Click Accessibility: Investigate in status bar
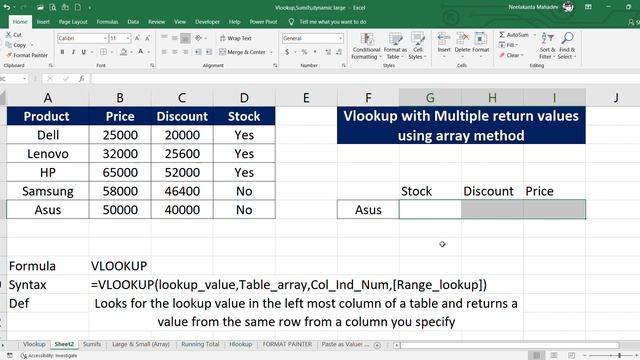Screen dimensions: 640x360 point(49,356)
